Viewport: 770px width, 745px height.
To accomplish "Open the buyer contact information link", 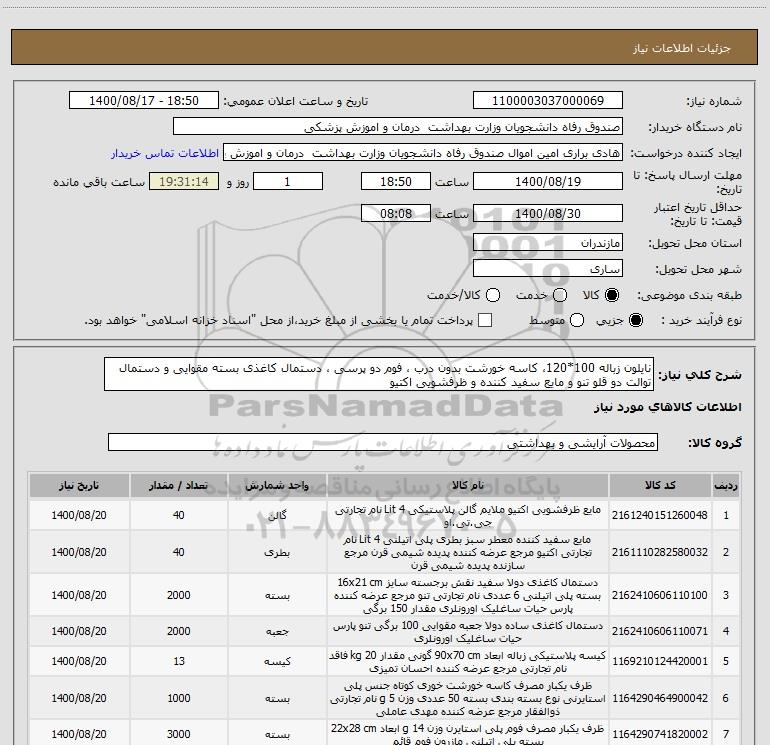I will click(165, 153).
